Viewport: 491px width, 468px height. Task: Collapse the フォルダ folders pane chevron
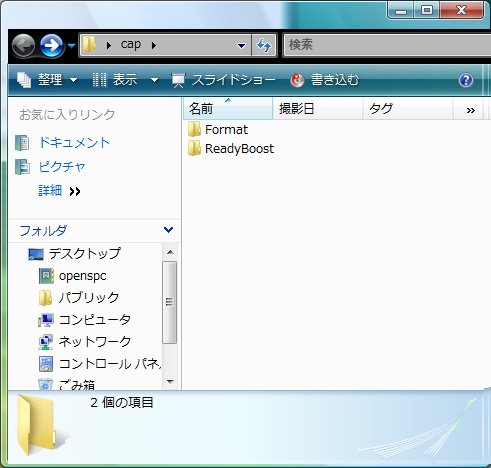point(168,230)
